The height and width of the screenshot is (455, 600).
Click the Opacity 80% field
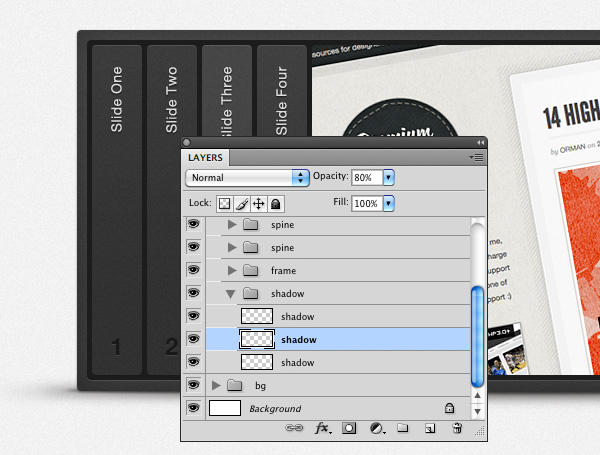(x=367, y=178)
